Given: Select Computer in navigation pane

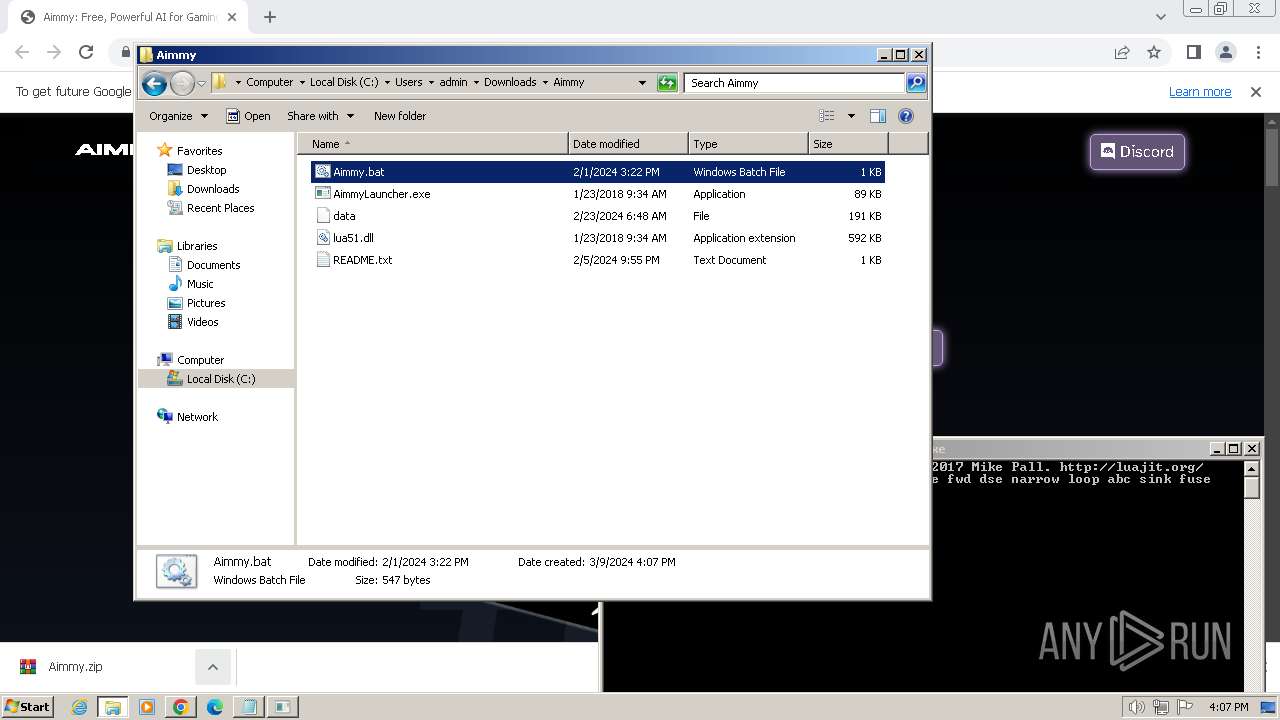Looking at the screenshot, I should tap(200, 360).
